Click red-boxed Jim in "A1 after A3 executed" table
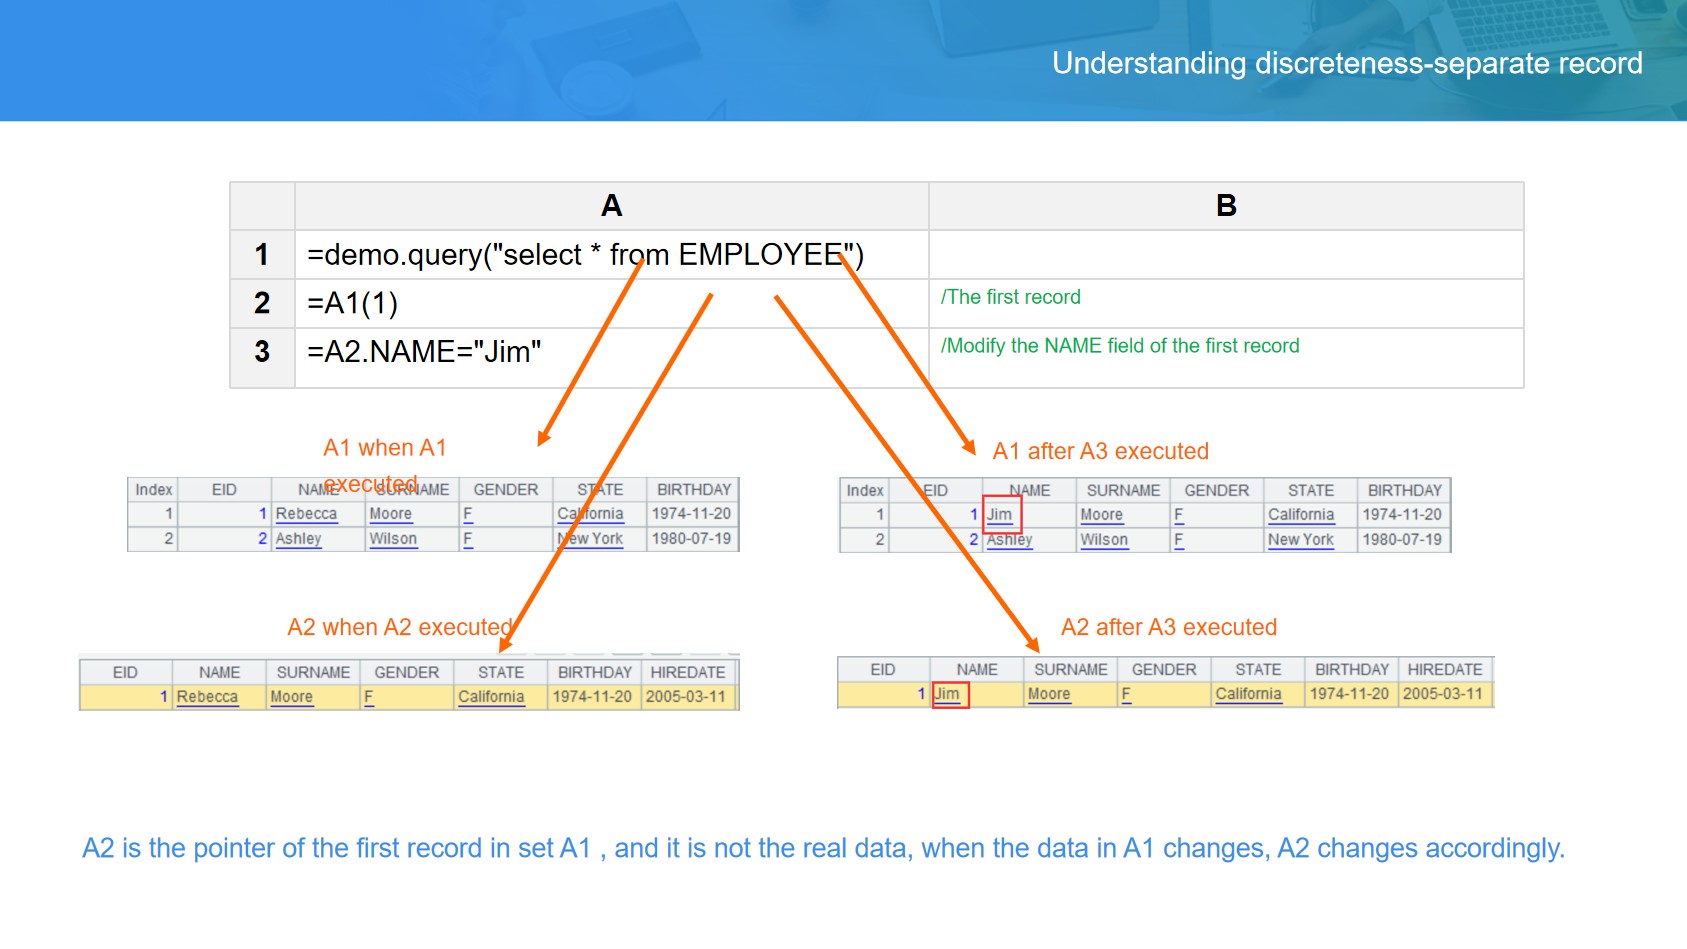Image resolution: width=1687 pixels, height=949 pixels. click(1000, 515)
